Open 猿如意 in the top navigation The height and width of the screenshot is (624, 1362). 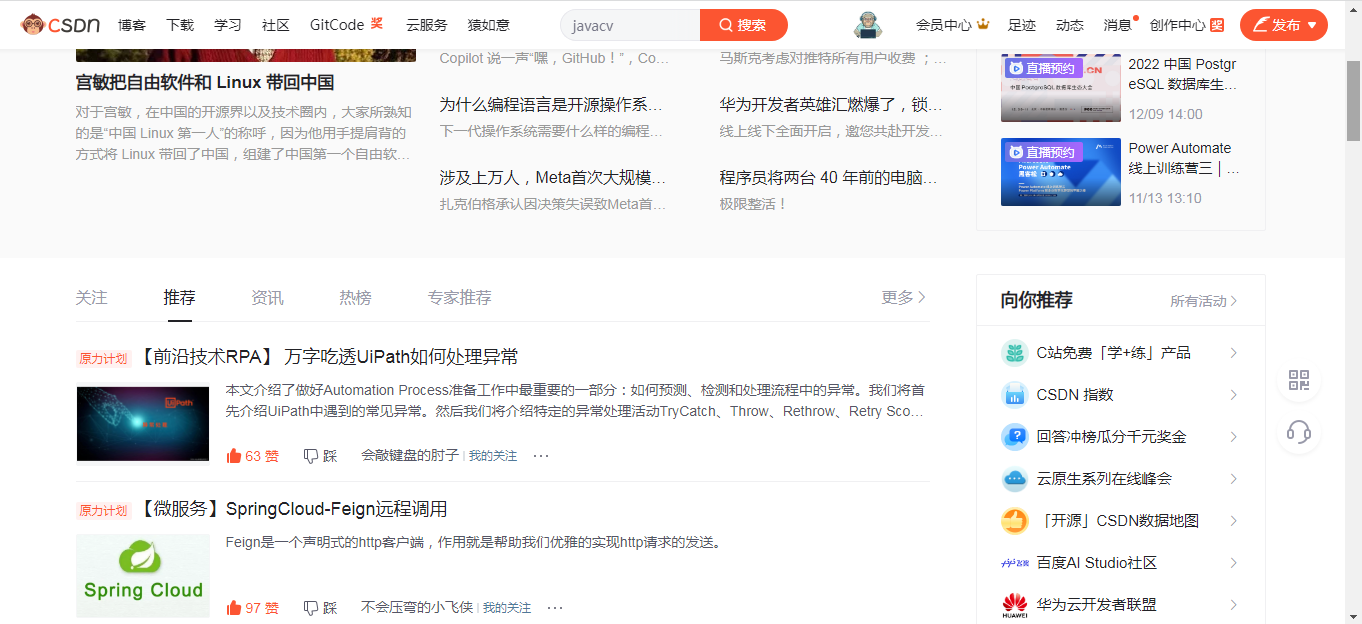click(x=489, y=25)
